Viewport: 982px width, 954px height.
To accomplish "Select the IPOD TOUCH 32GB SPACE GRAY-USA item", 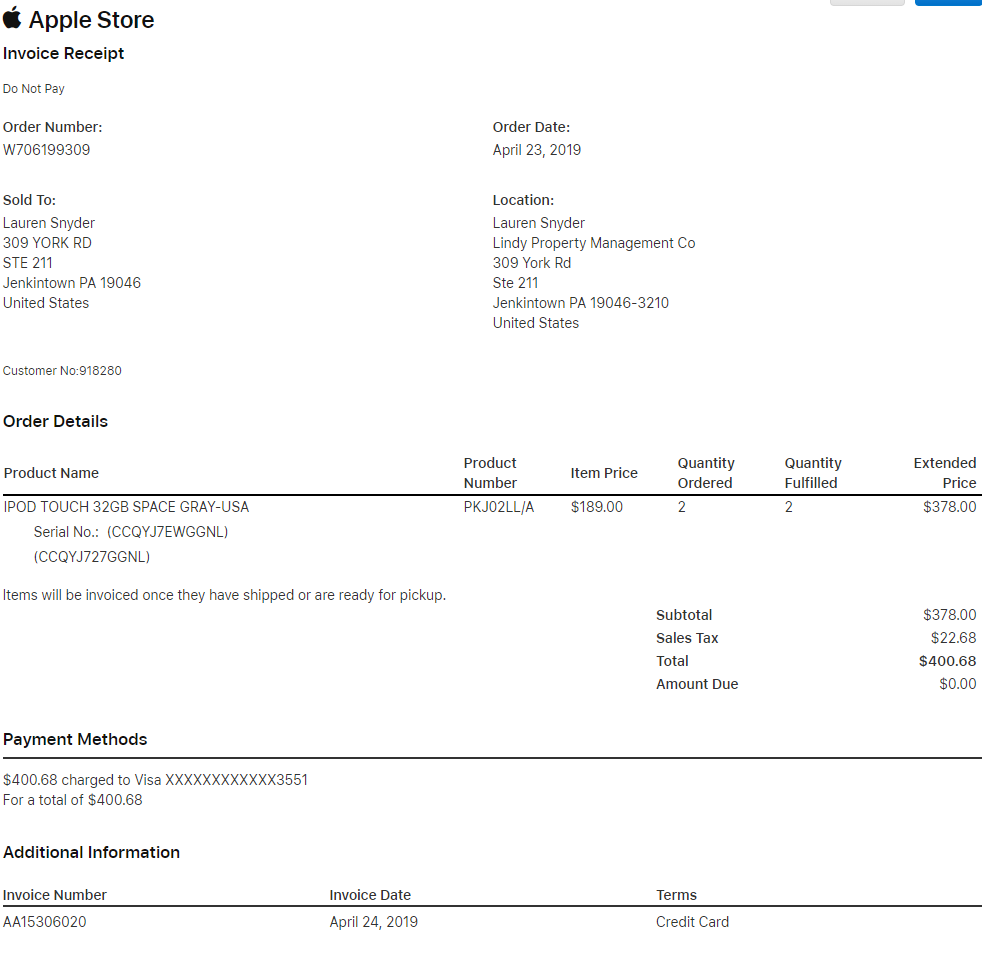I will (x=126, y=507).
